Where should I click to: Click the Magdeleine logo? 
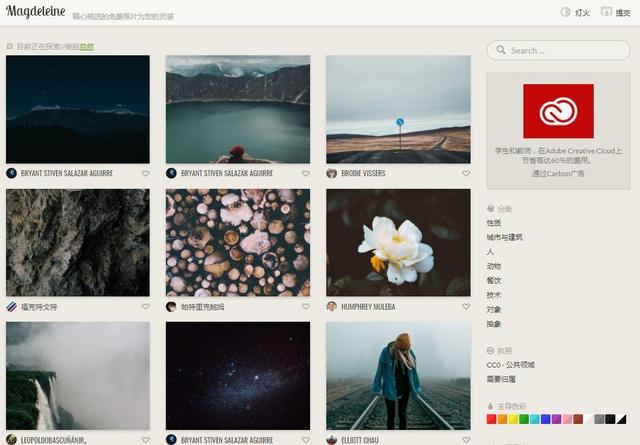pyautogui.click(x=36, y=13)
